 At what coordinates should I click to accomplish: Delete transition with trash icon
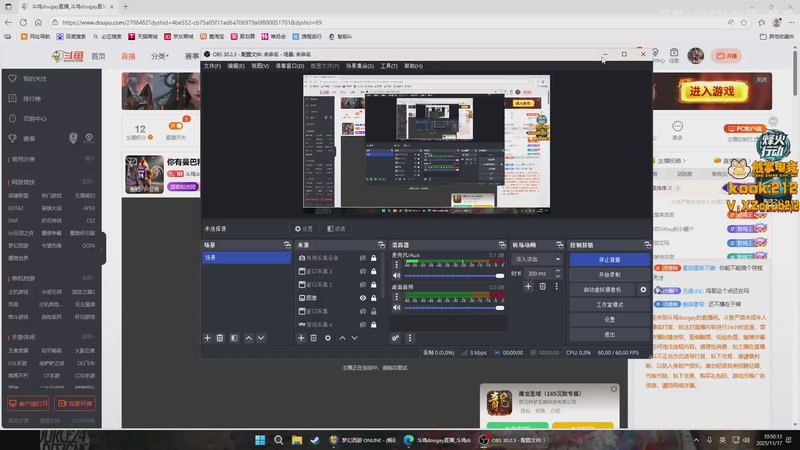(542, 286)
